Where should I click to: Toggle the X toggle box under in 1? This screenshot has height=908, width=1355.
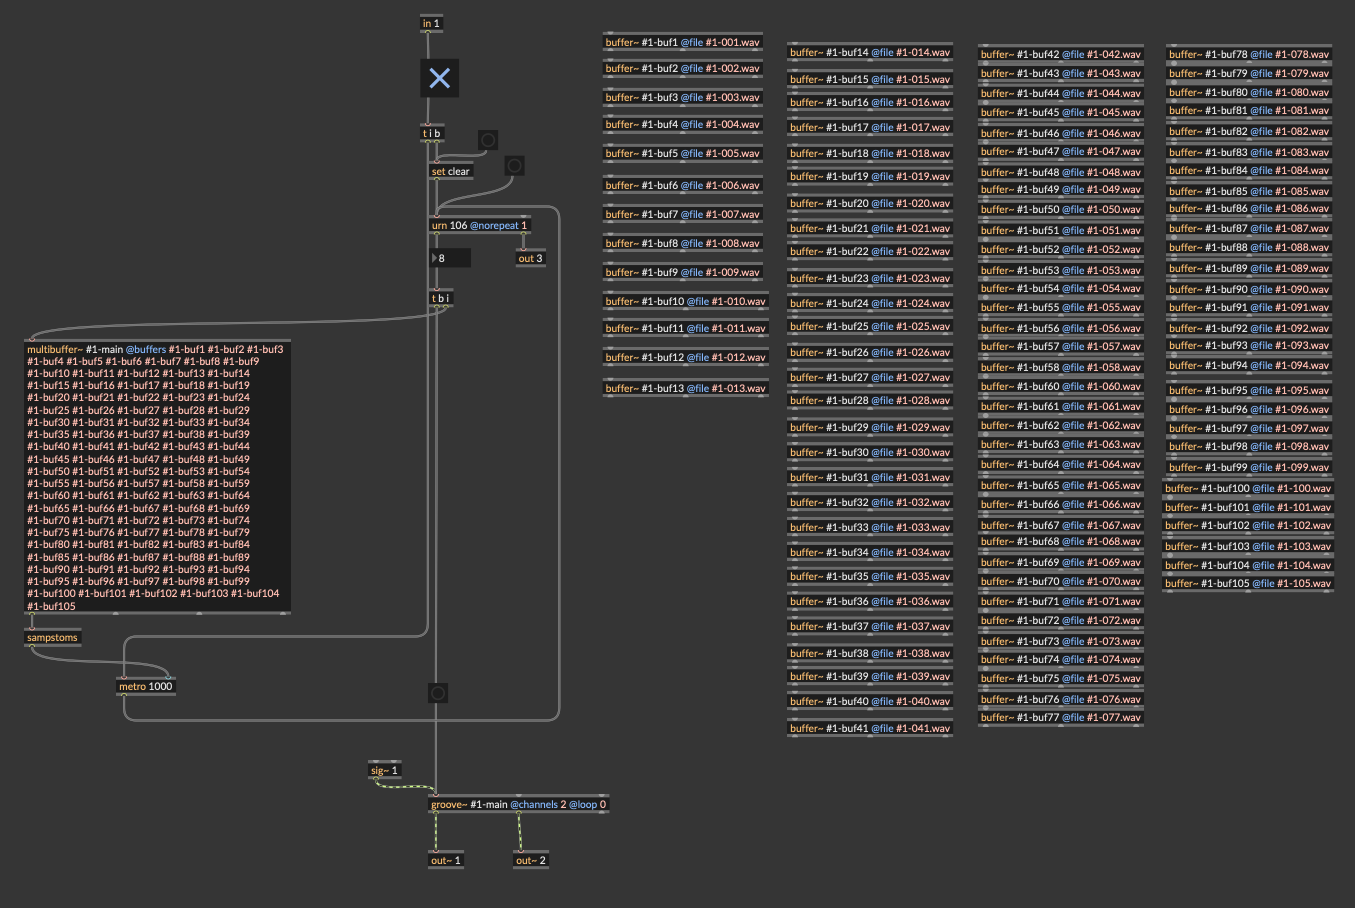coord(439,78)
